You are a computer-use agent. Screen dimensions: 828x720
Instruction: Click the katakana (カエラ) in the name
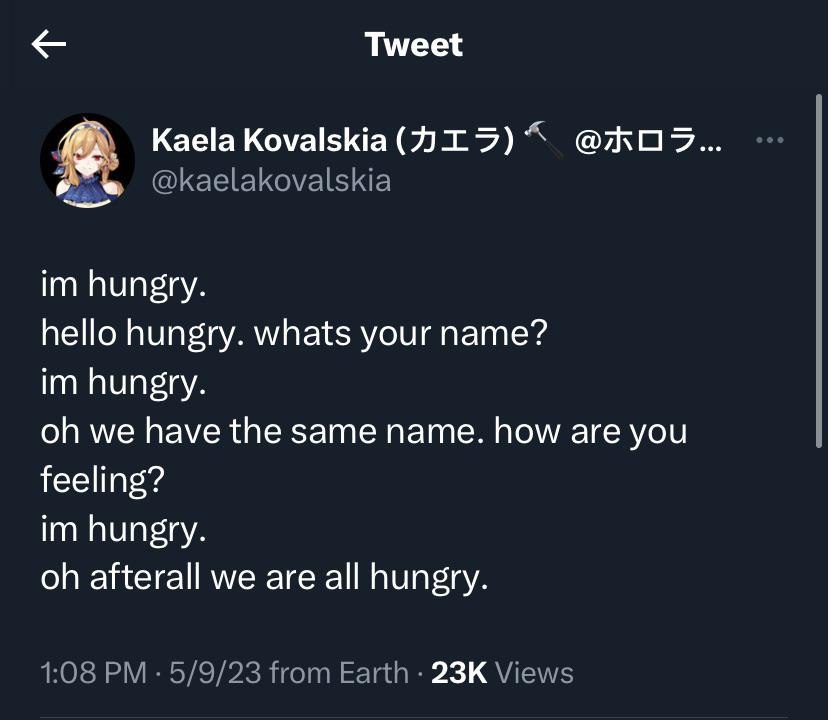pyautogui.click(x=455, y=141)
